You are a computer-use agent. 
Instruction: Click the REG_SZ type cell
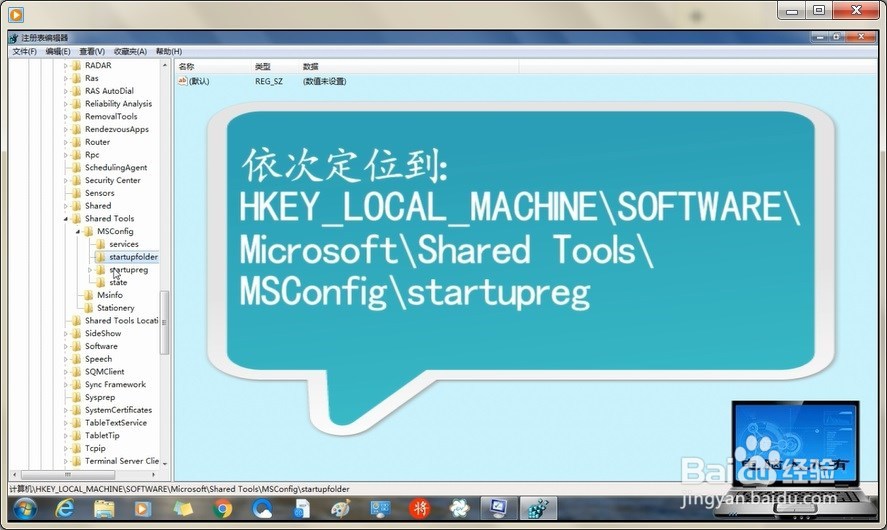[269, 81]
